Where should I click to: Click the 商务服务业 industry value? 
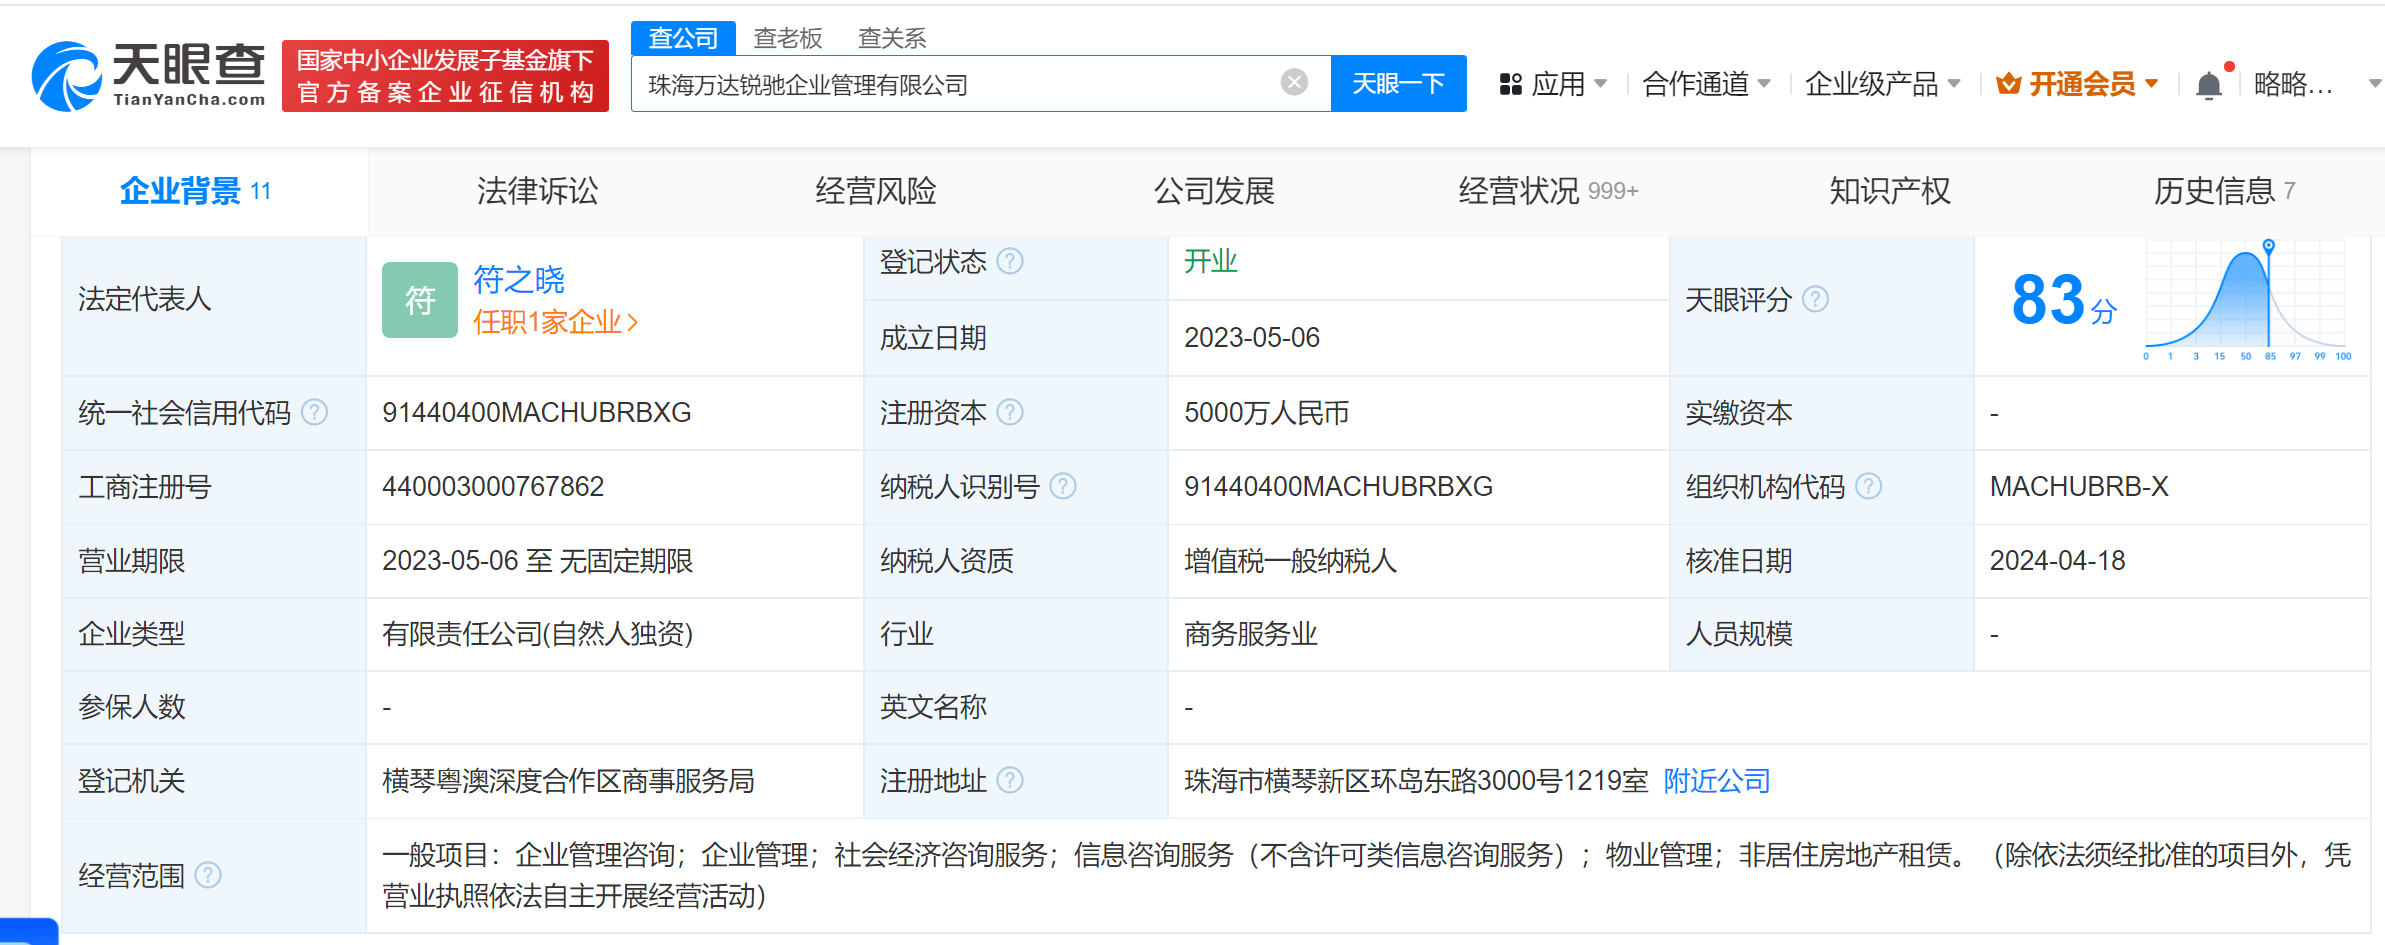(1251, 634)
